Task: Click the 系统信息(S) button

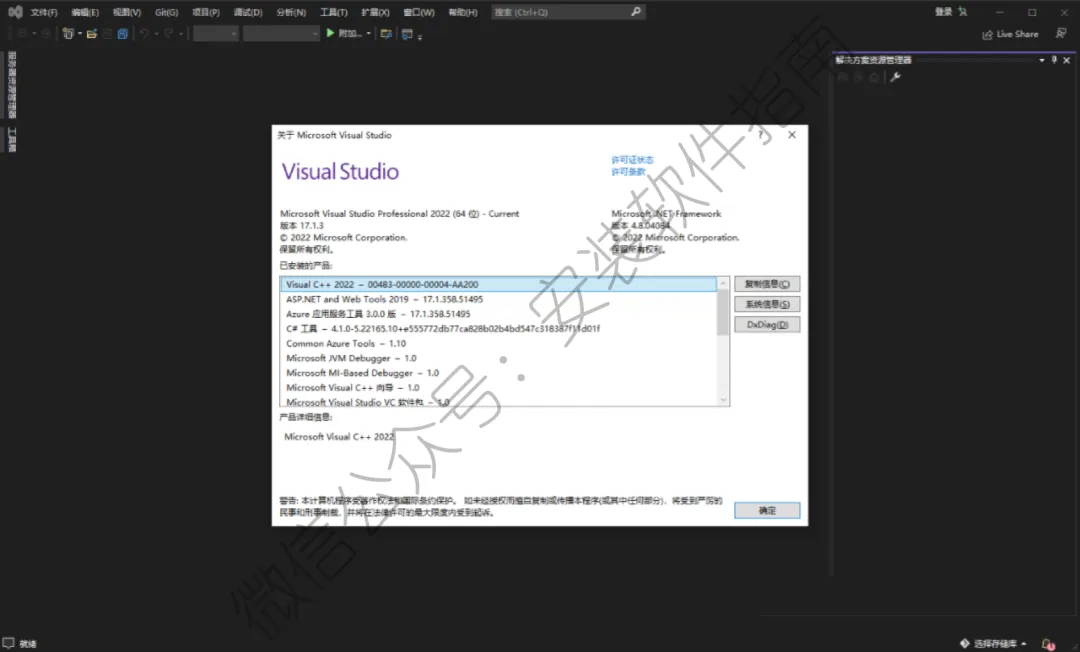Action: [x=767, y=304]
